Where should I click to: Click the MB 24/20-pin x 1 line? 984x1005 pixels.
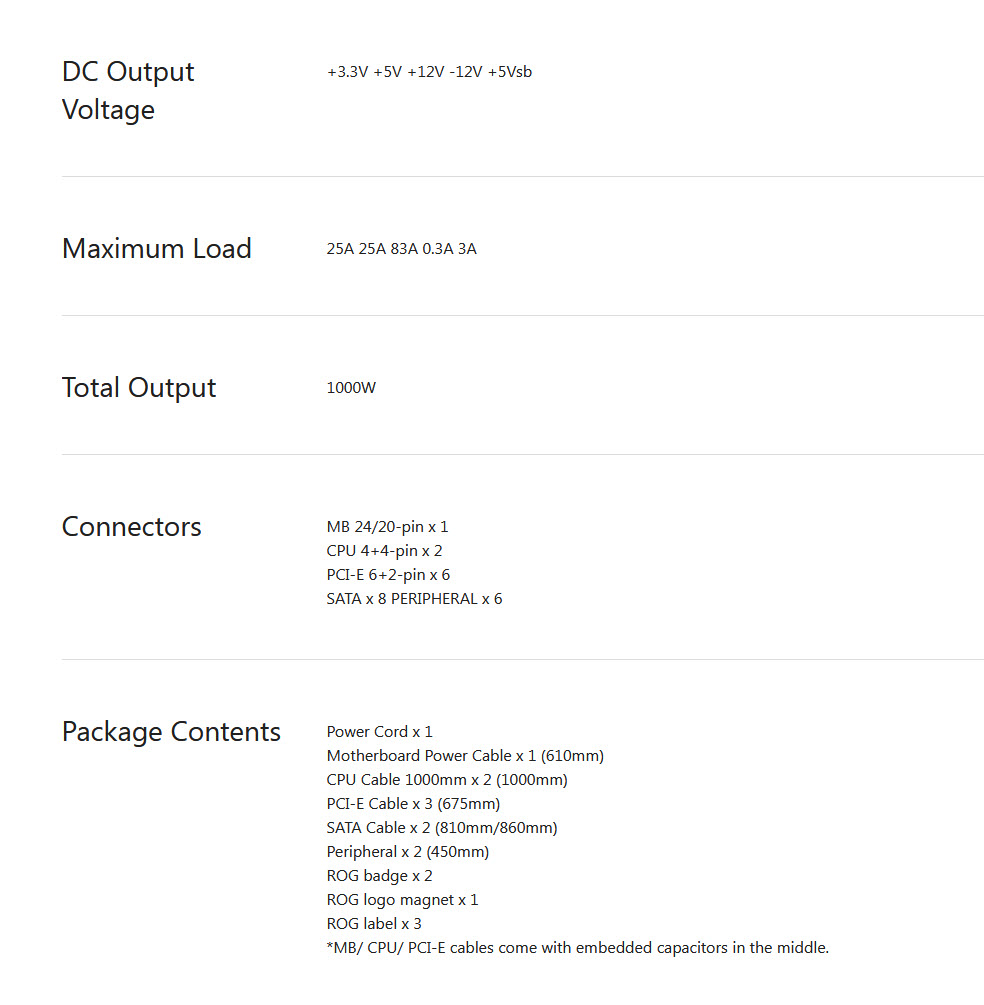point(387,527)
